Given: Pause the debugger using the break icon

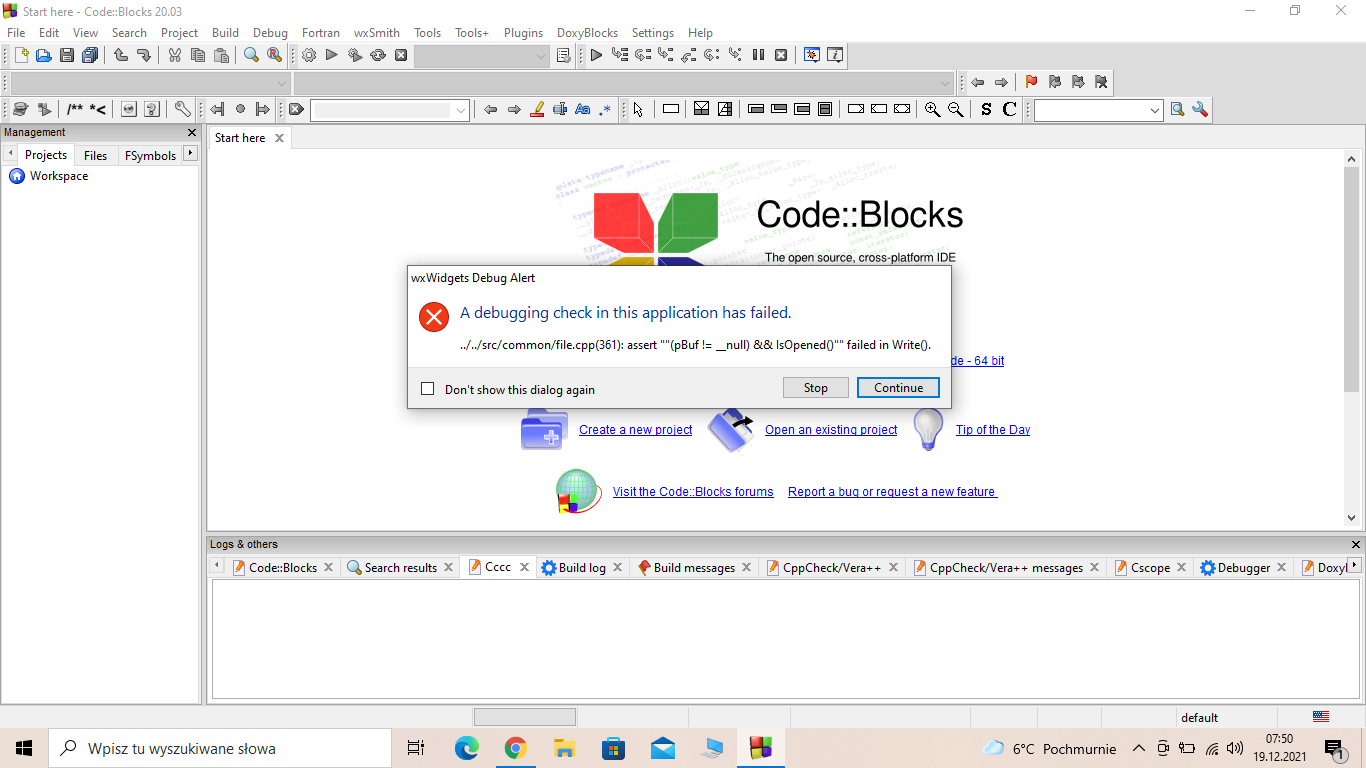Looking at the screenshot, I should 759,55.
